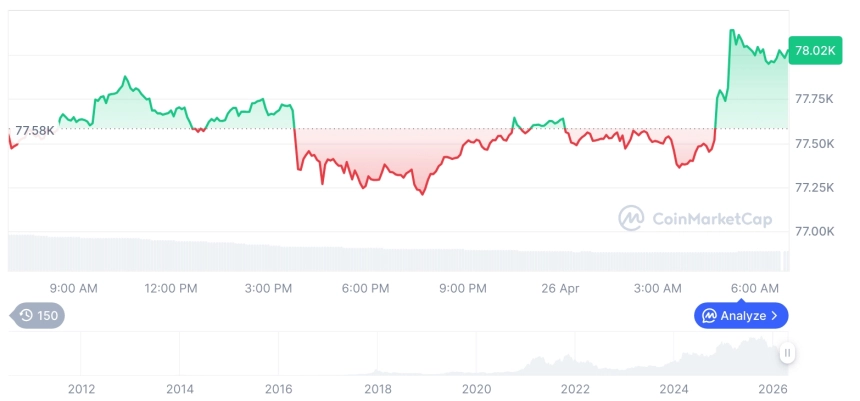The width and height of the screenshot is (860, 401).
Task: Click the volume bars strip below the chart
Action: click(400, 256)
